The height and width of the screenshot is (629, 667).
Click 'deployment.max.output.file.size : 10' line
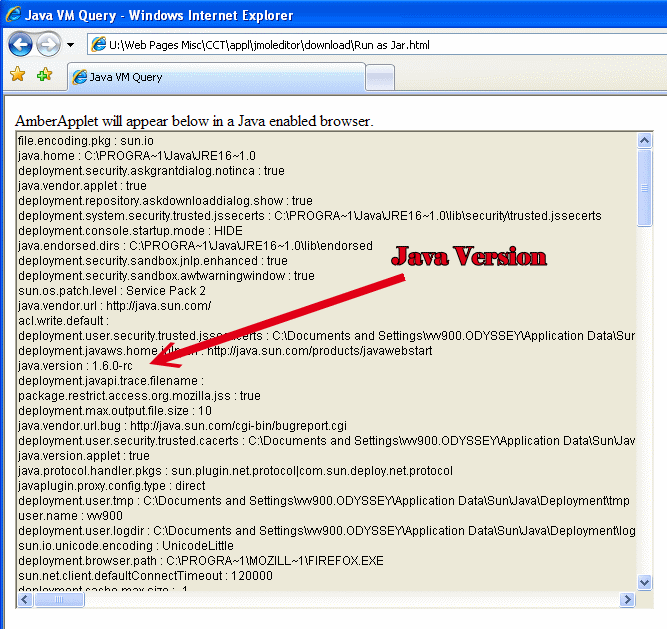(x=115, y=411)
